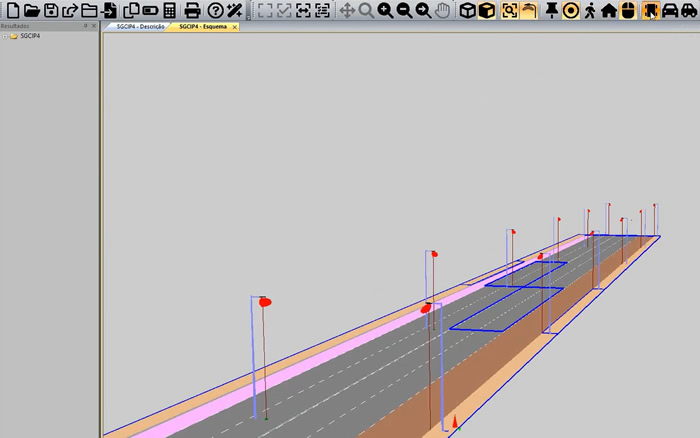The height and width of the screenshot is (438, 700).
Task: Toggle the mouse navigation mode button
Action: pos(628,10)
